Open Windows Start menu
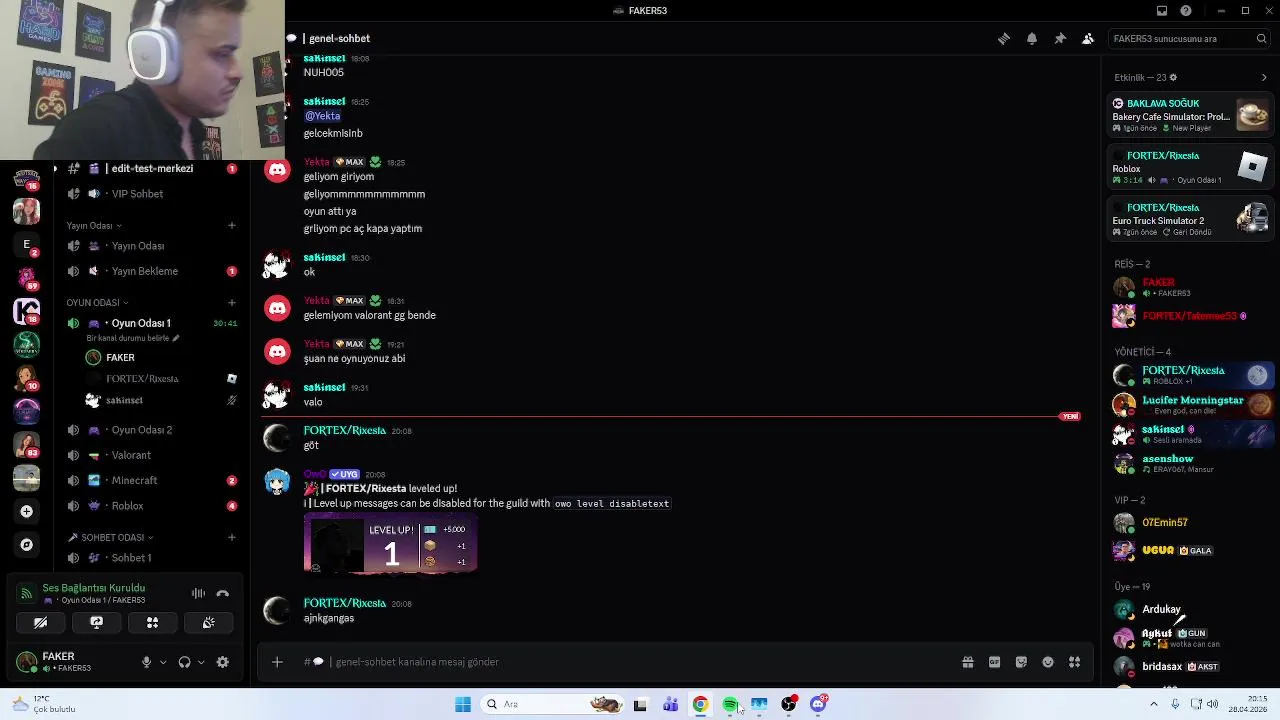Screen dimensions: 1280x720 point(463,704)
